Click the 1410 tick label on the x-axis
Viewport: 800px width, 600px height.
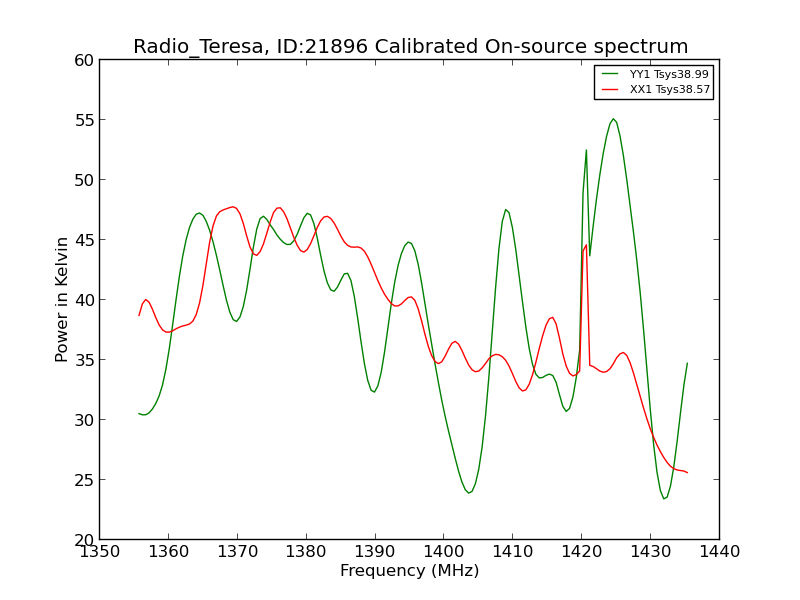[x=512, y=552]
